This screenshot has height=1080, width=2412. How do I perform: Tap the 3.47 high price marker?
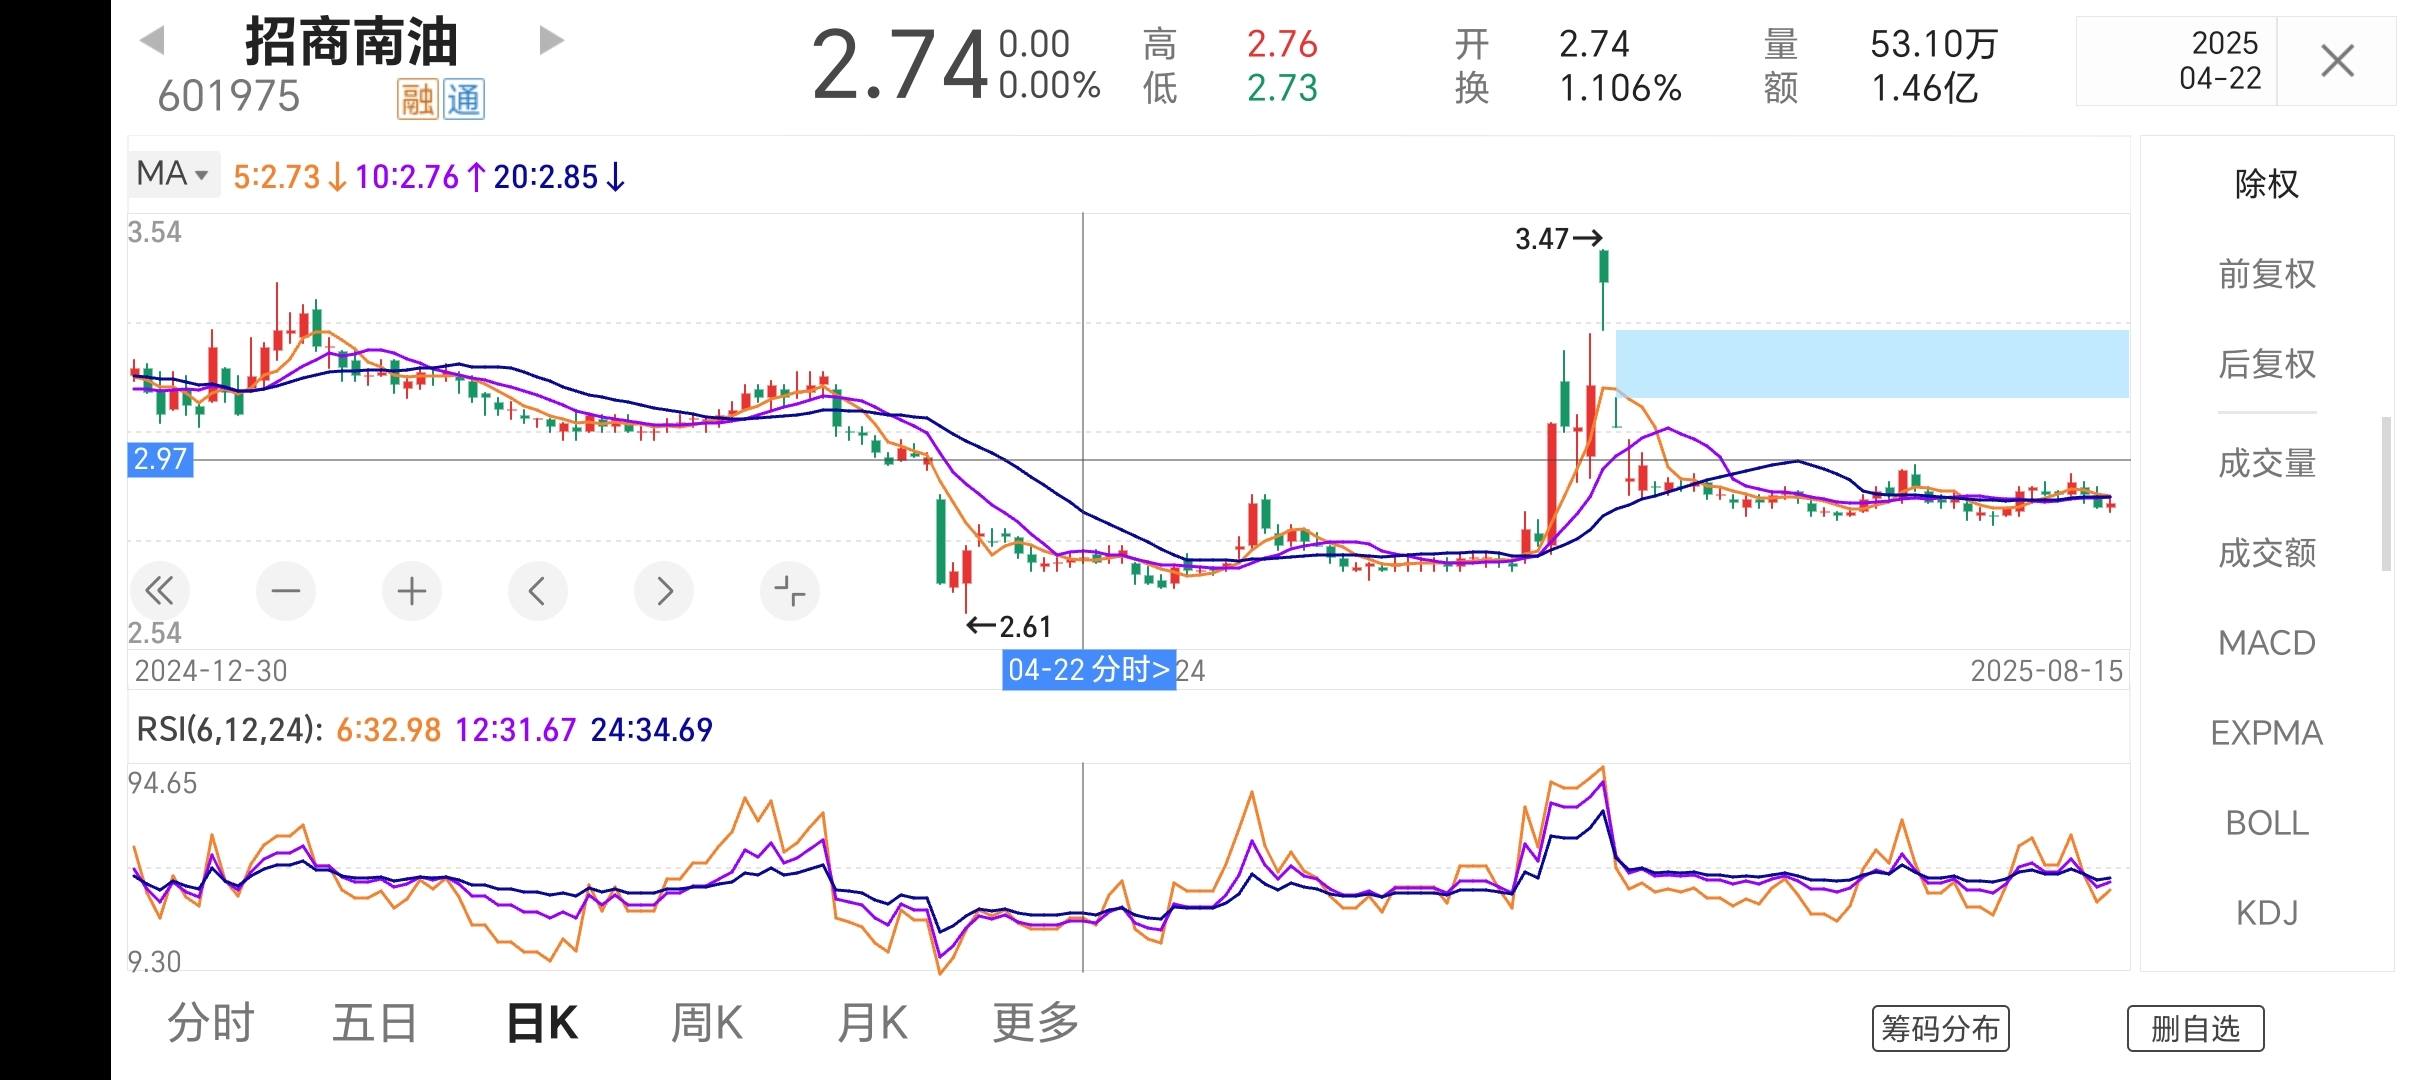[1559, 239]
